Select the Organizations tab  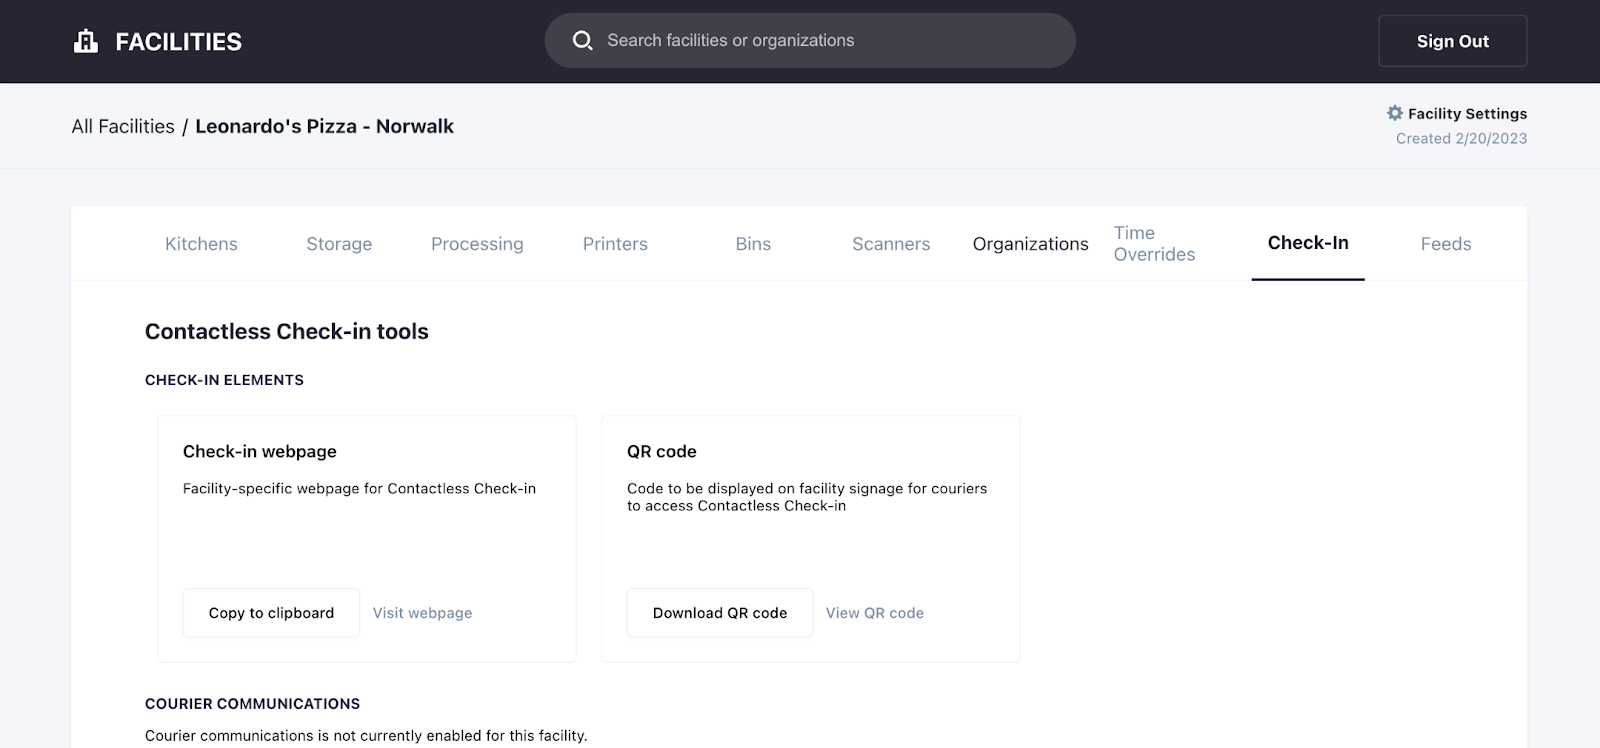coord(1030,244)
